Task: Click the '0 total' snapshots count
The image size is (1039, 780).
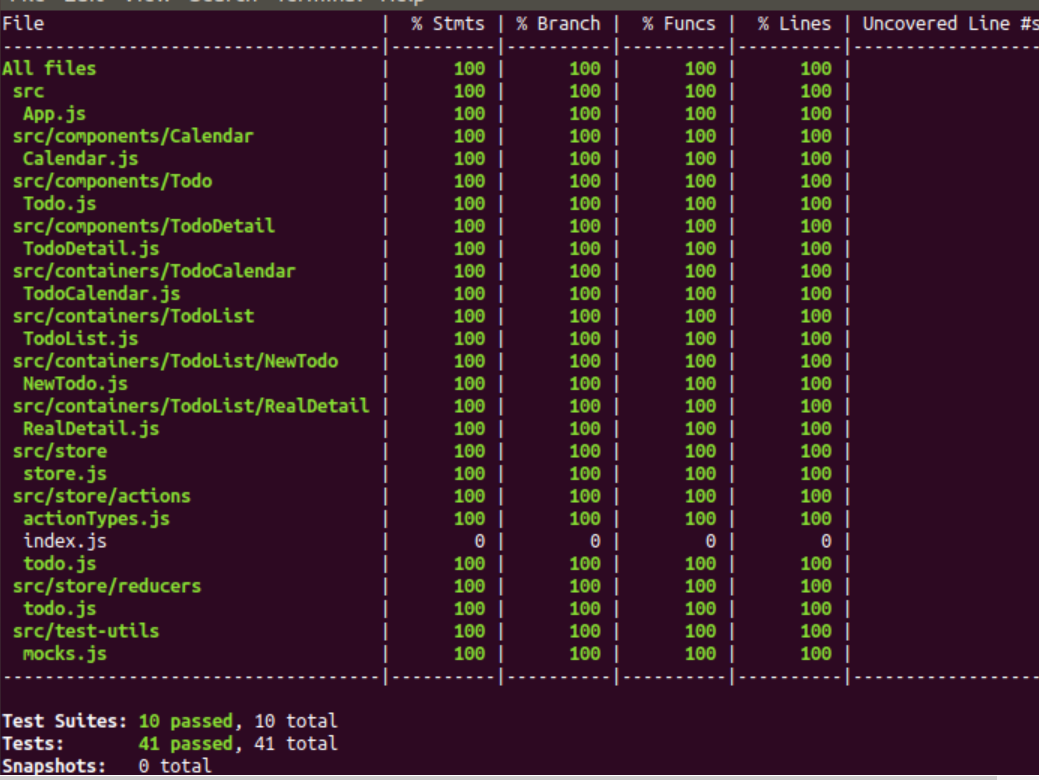Action: (x=175, y=766)
